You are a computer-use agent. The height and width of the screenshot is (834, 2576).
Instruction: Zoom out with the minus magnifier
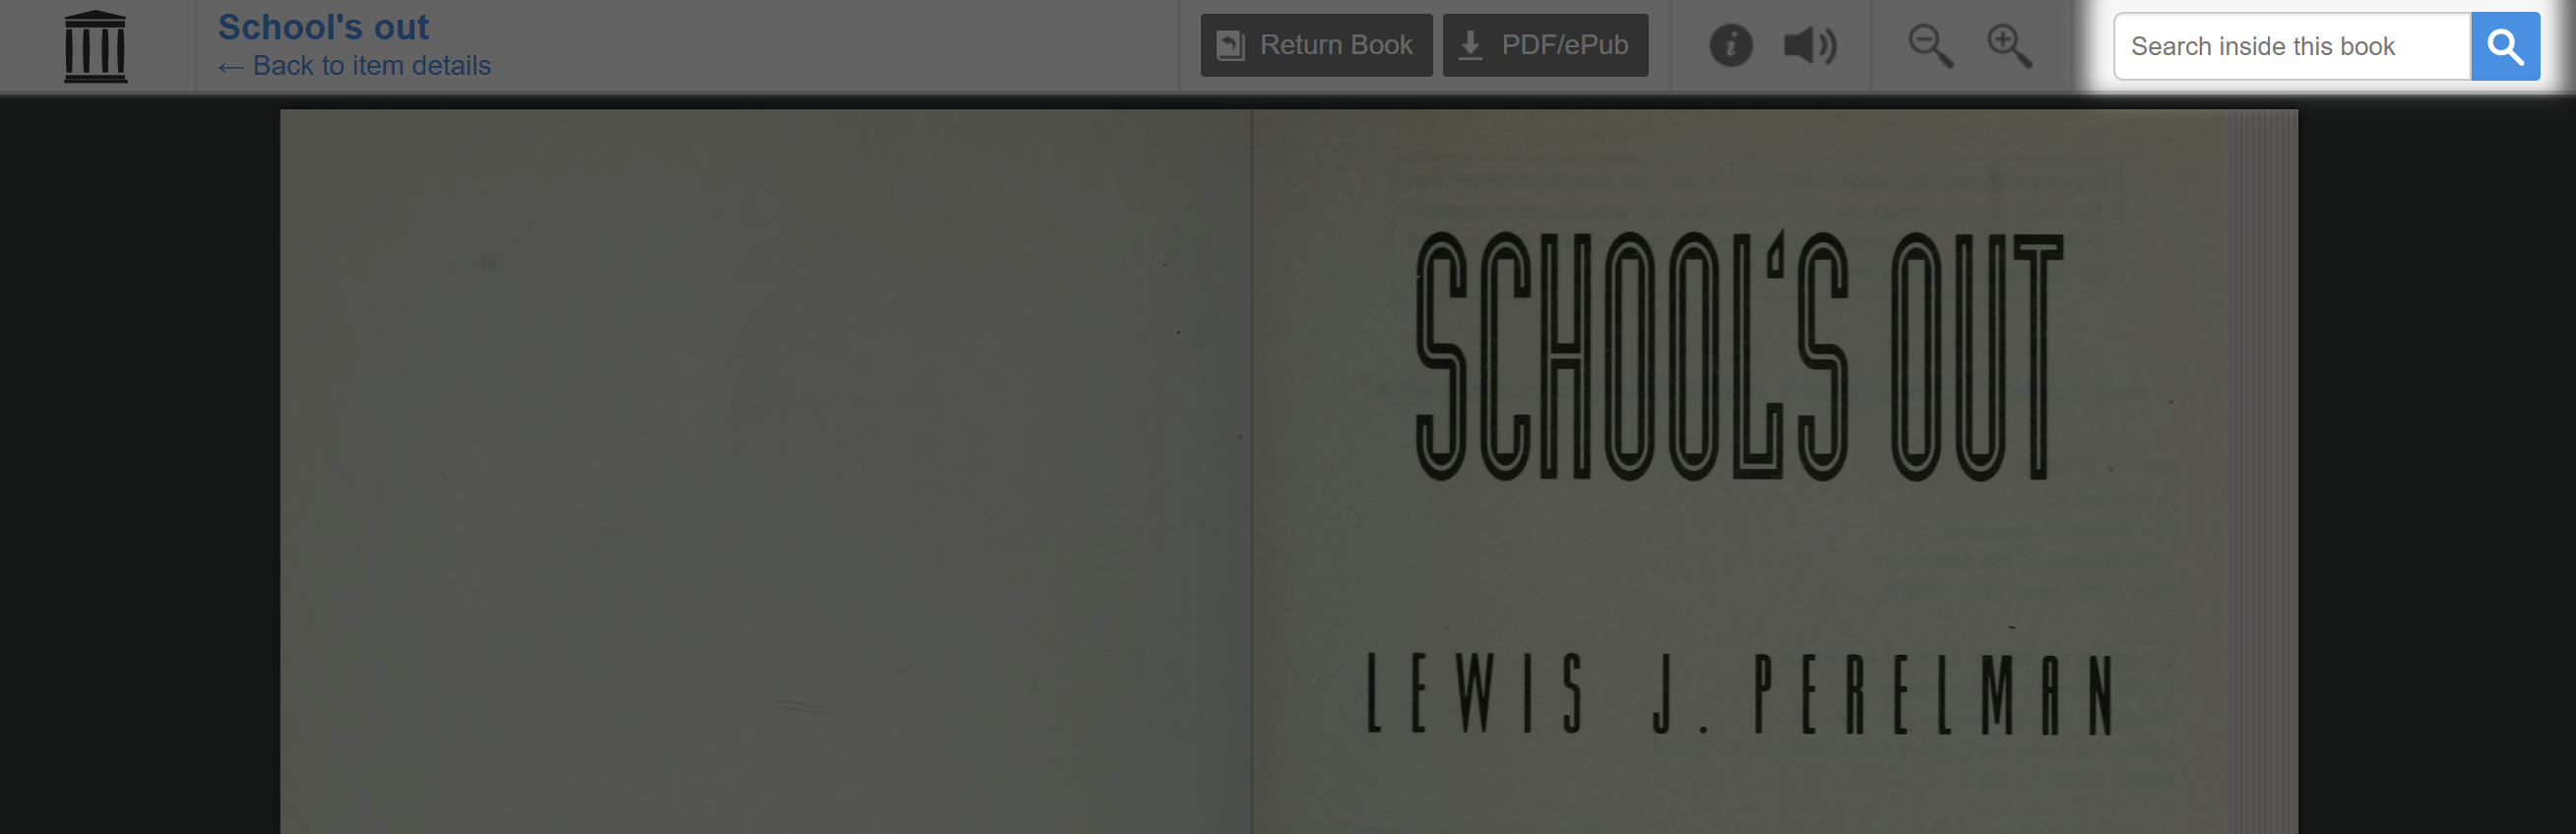(x=1930, y=46)
